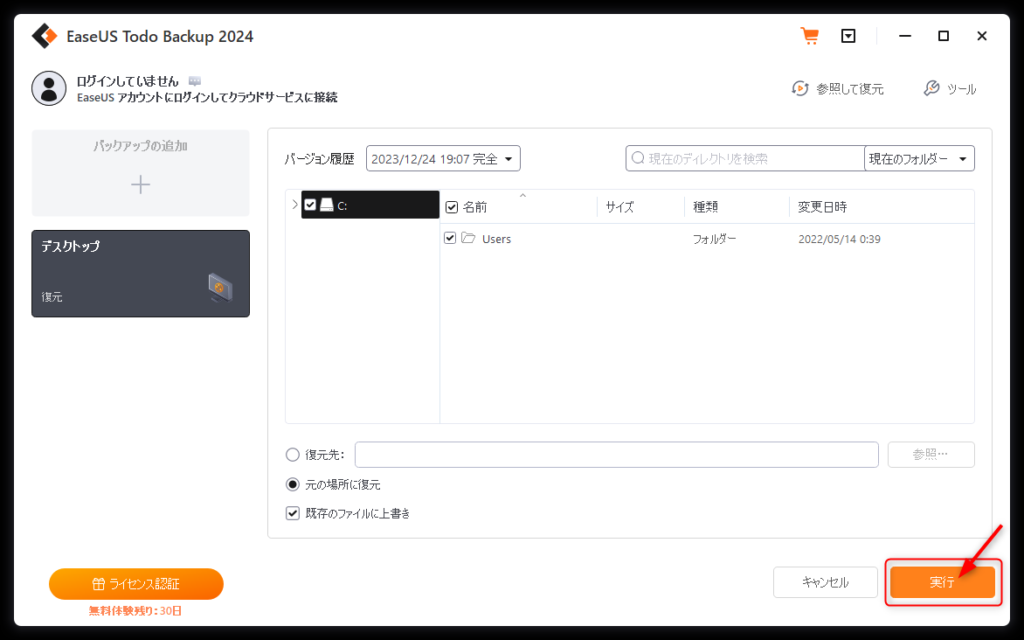This screenshot has width=1024, height=640.
Task: Open the バージョン履歴 date dropdown
Action: click(x=443, y=158)
